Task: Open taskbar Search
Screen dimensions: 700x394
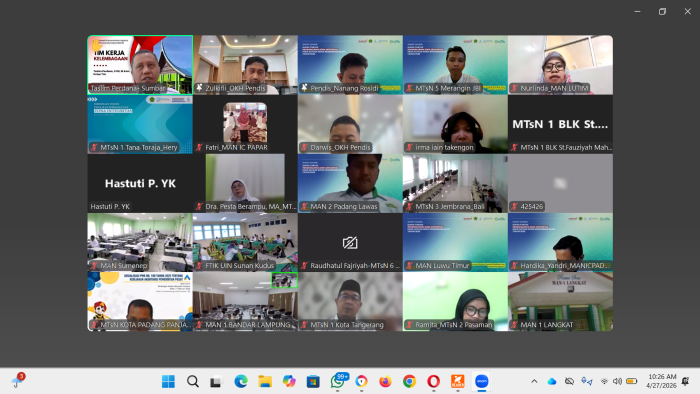Action: click(193, 382)
